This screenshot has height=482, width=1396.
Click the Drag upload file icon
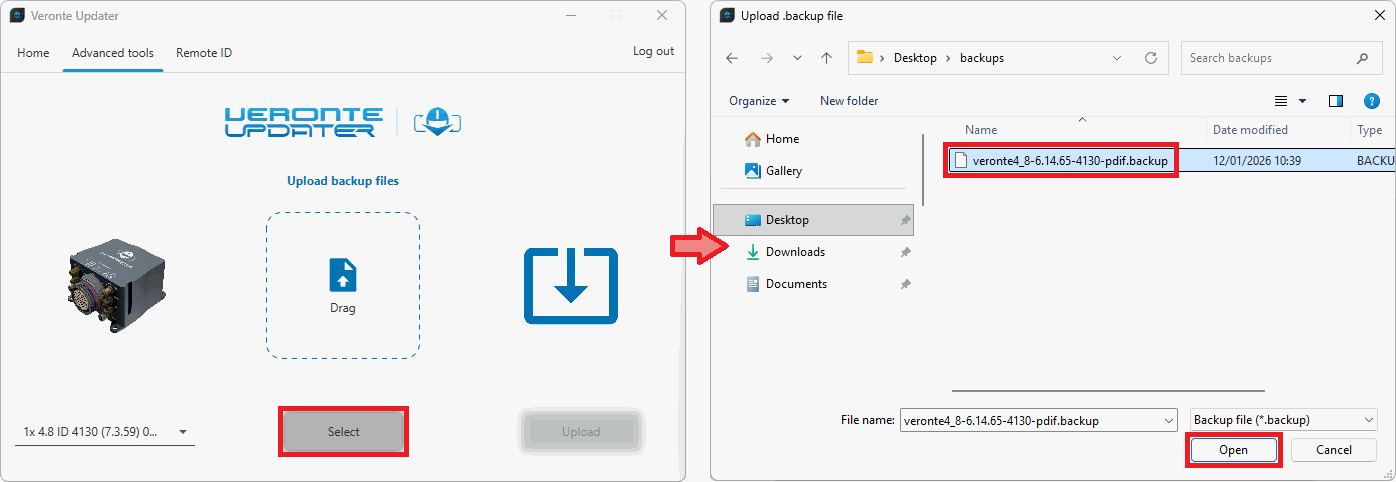click(343, 275)
